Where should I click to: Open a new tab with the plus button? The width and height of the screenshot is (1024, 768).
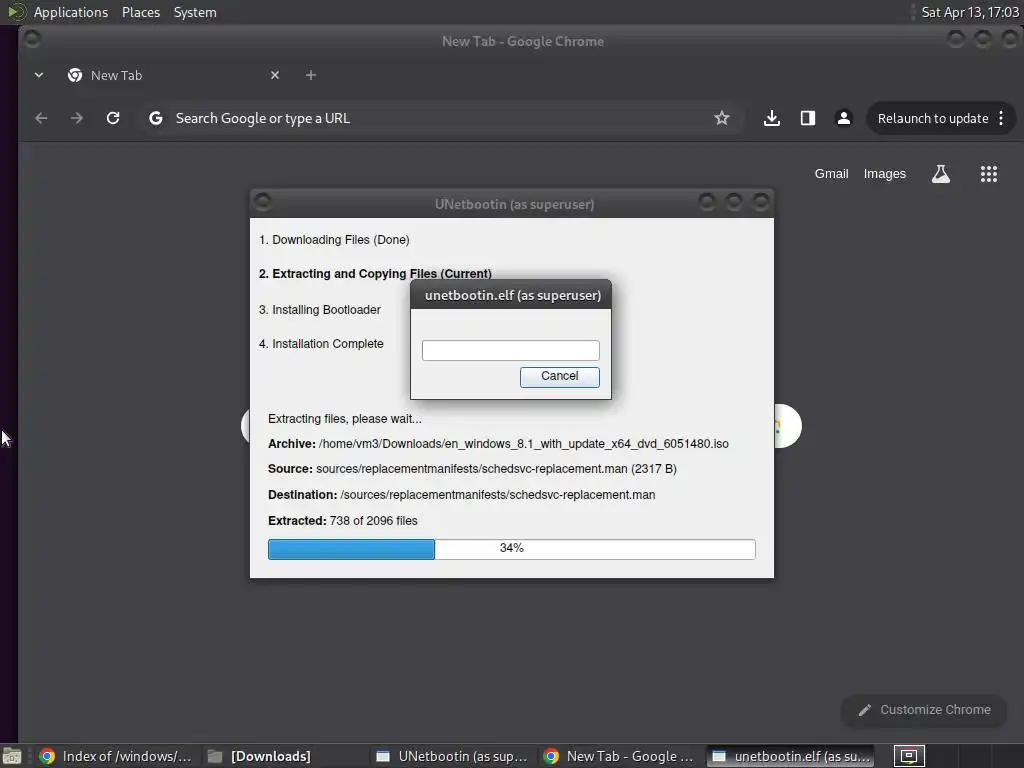click(311, 75)
